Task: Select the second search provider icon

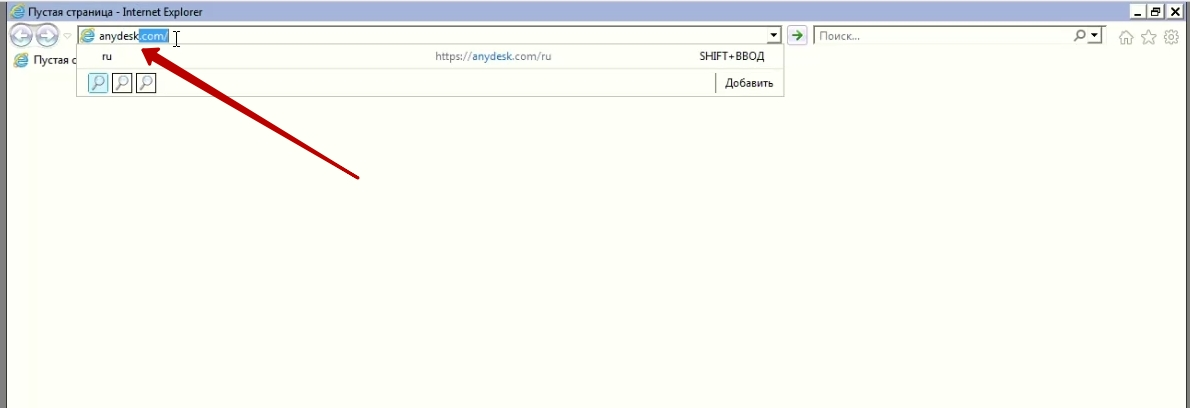Action: click(121, 83)
